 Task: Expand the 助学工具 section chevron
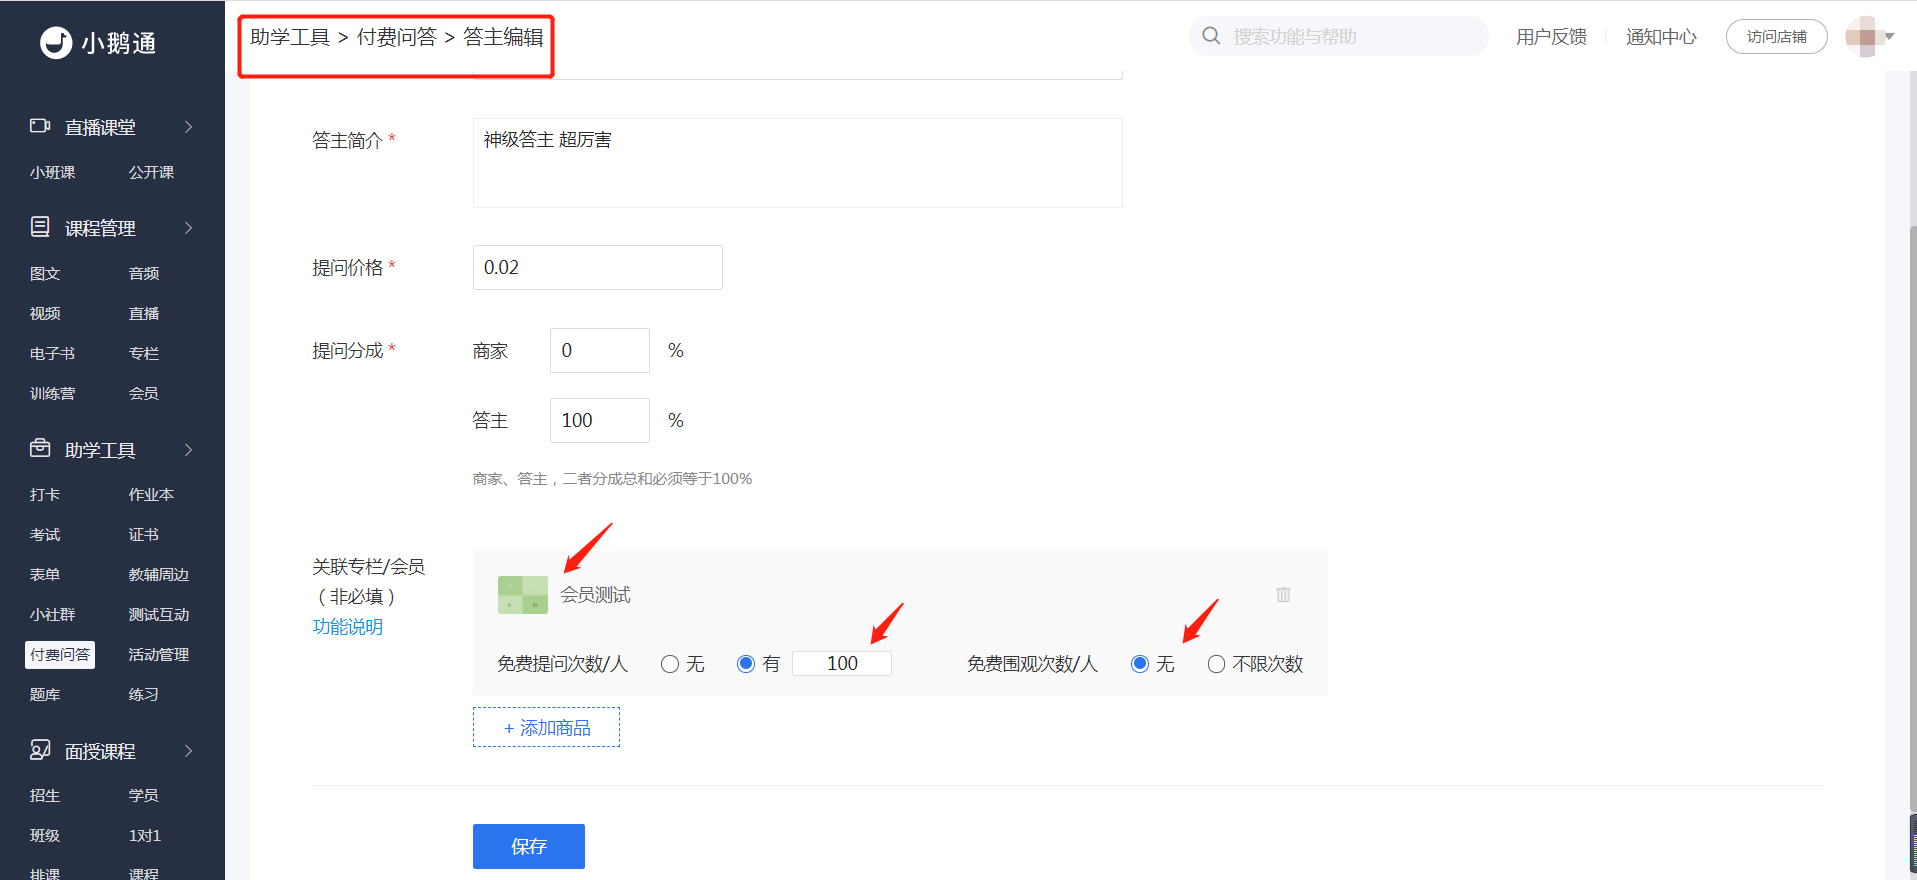click(188, 450)
